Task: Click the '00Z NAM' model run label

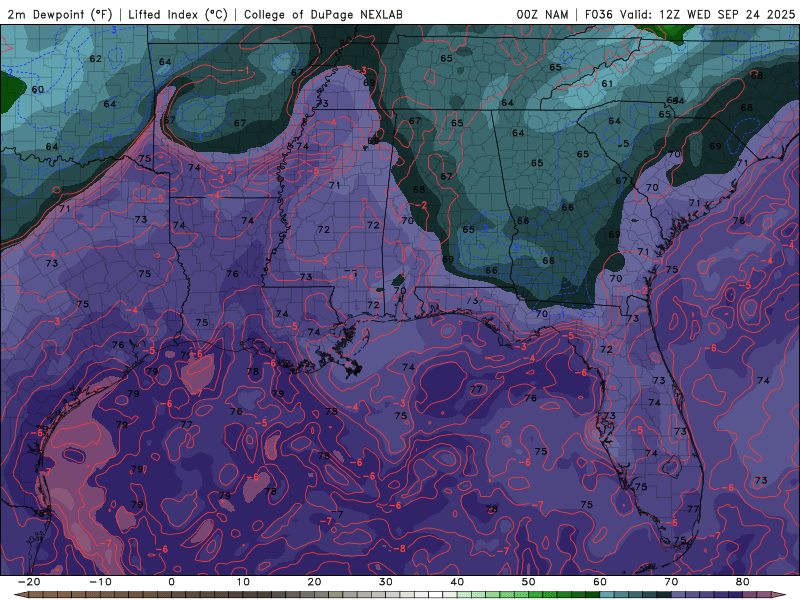Action: click(x=542, y=15)
